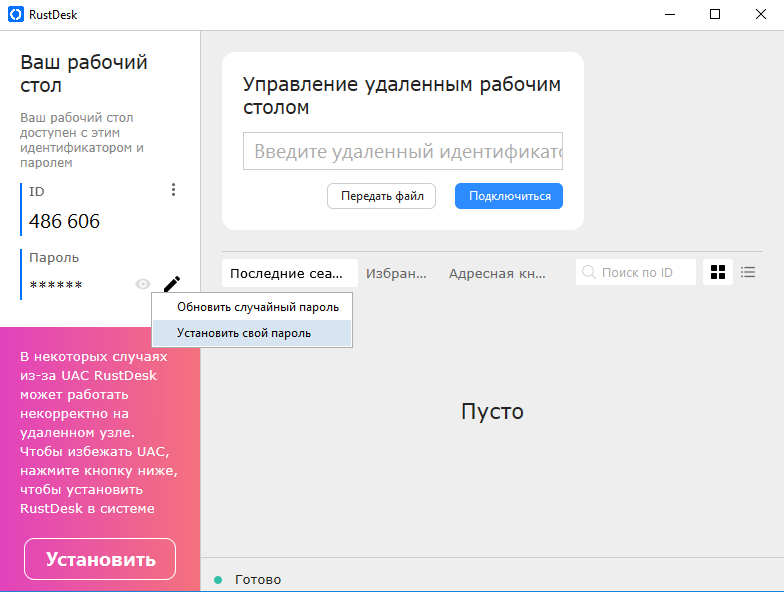Screen dimensions: 784x592
Task: Click the RustDesk logo in the title bar
Action: coord(16,14)
